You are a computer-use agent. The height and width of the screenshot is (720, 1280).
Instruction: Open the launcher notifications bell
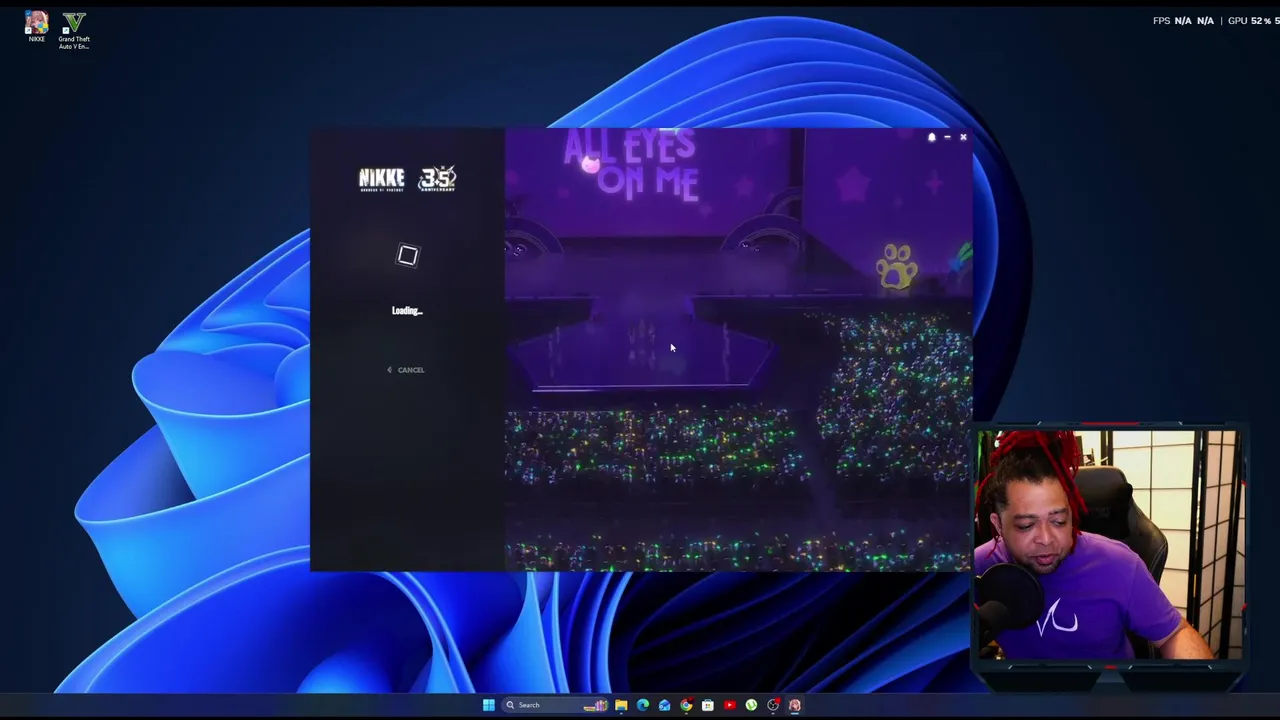coord(932,137)
